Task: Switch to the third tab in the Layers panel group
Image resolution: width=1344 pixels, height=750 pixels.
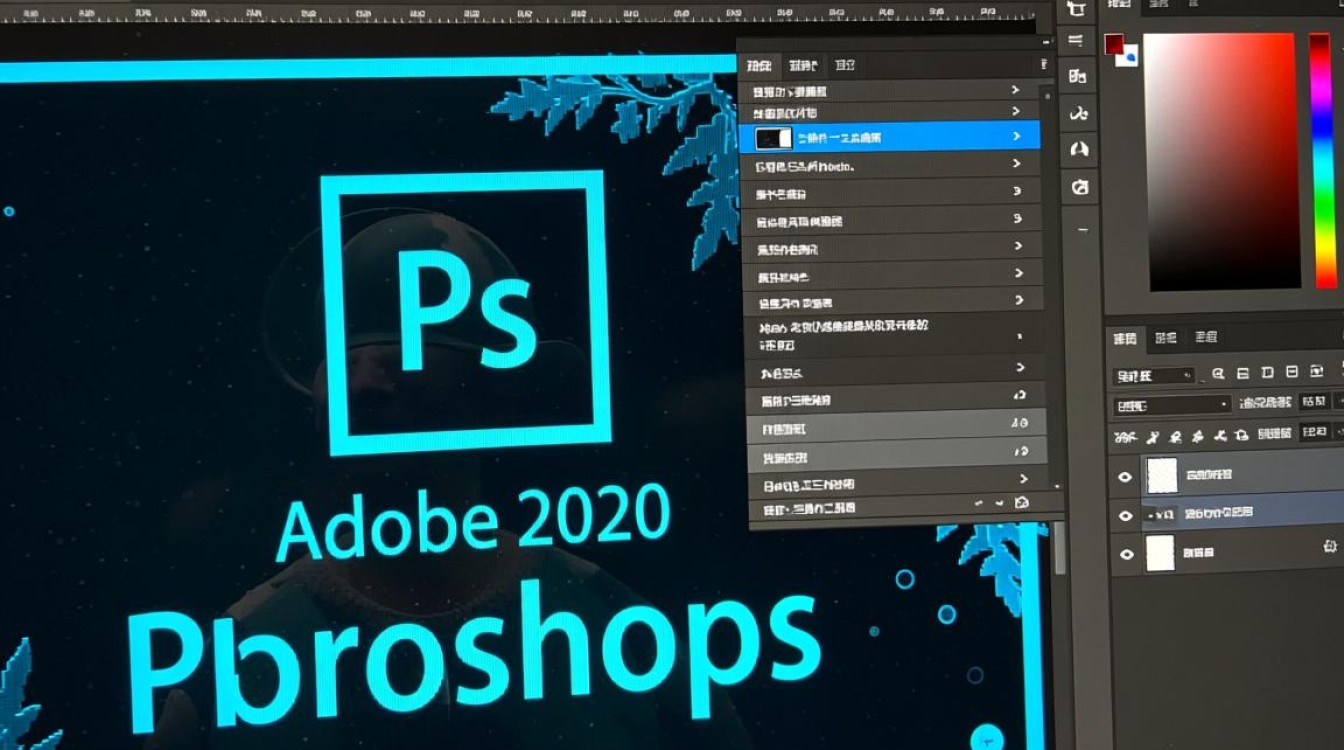Action: pos(1205,337)
